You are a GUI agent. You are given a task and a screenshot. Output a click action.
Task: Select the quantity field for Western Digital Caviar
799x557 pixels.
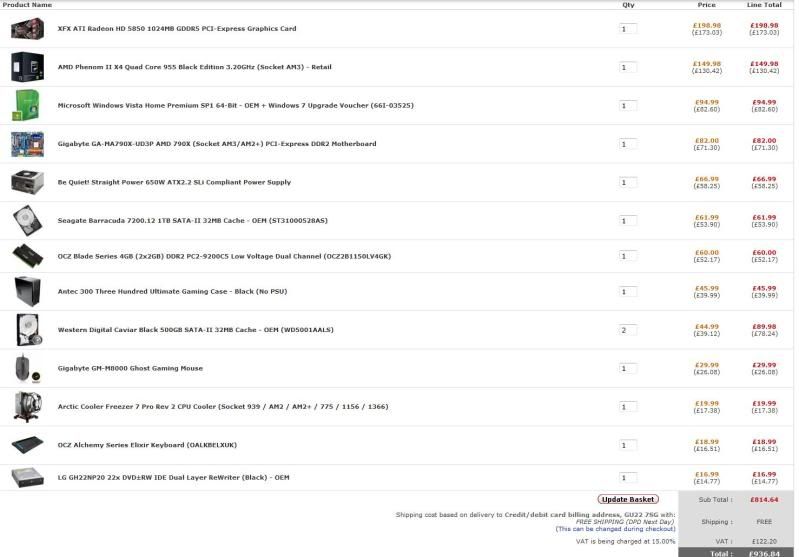627,330
